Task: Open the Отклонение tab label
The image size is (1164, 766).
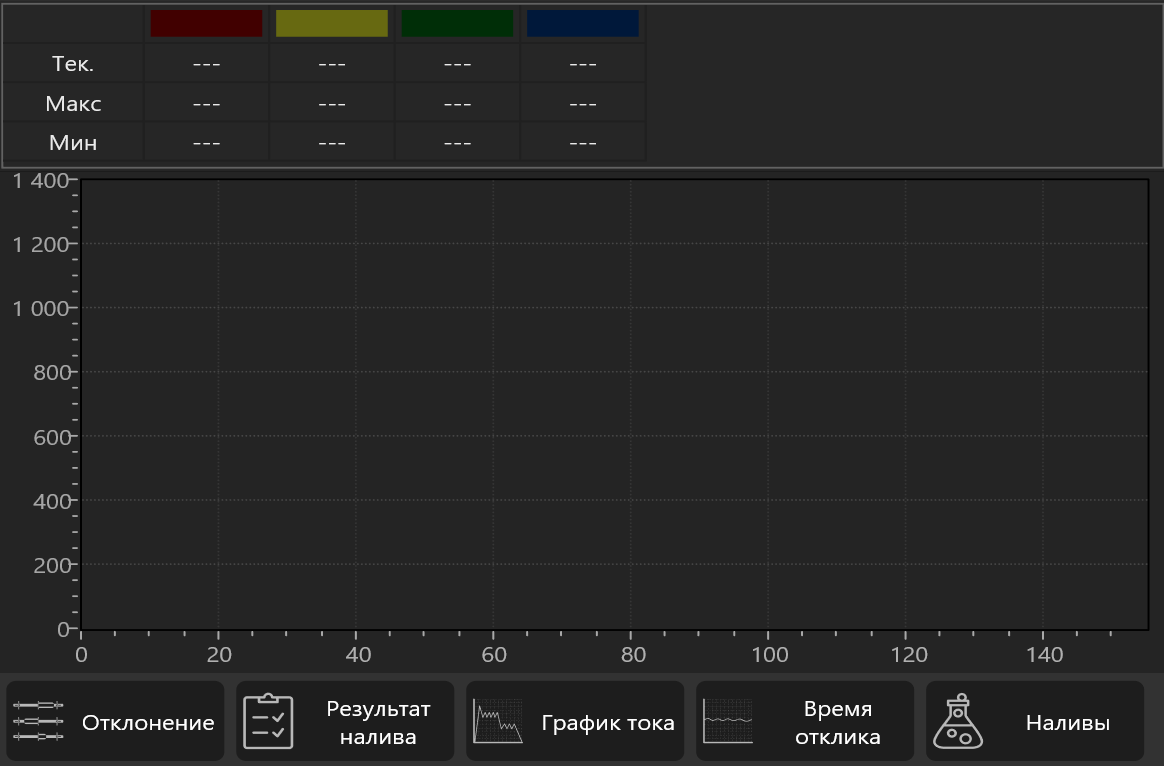Action: coord(148,722)
